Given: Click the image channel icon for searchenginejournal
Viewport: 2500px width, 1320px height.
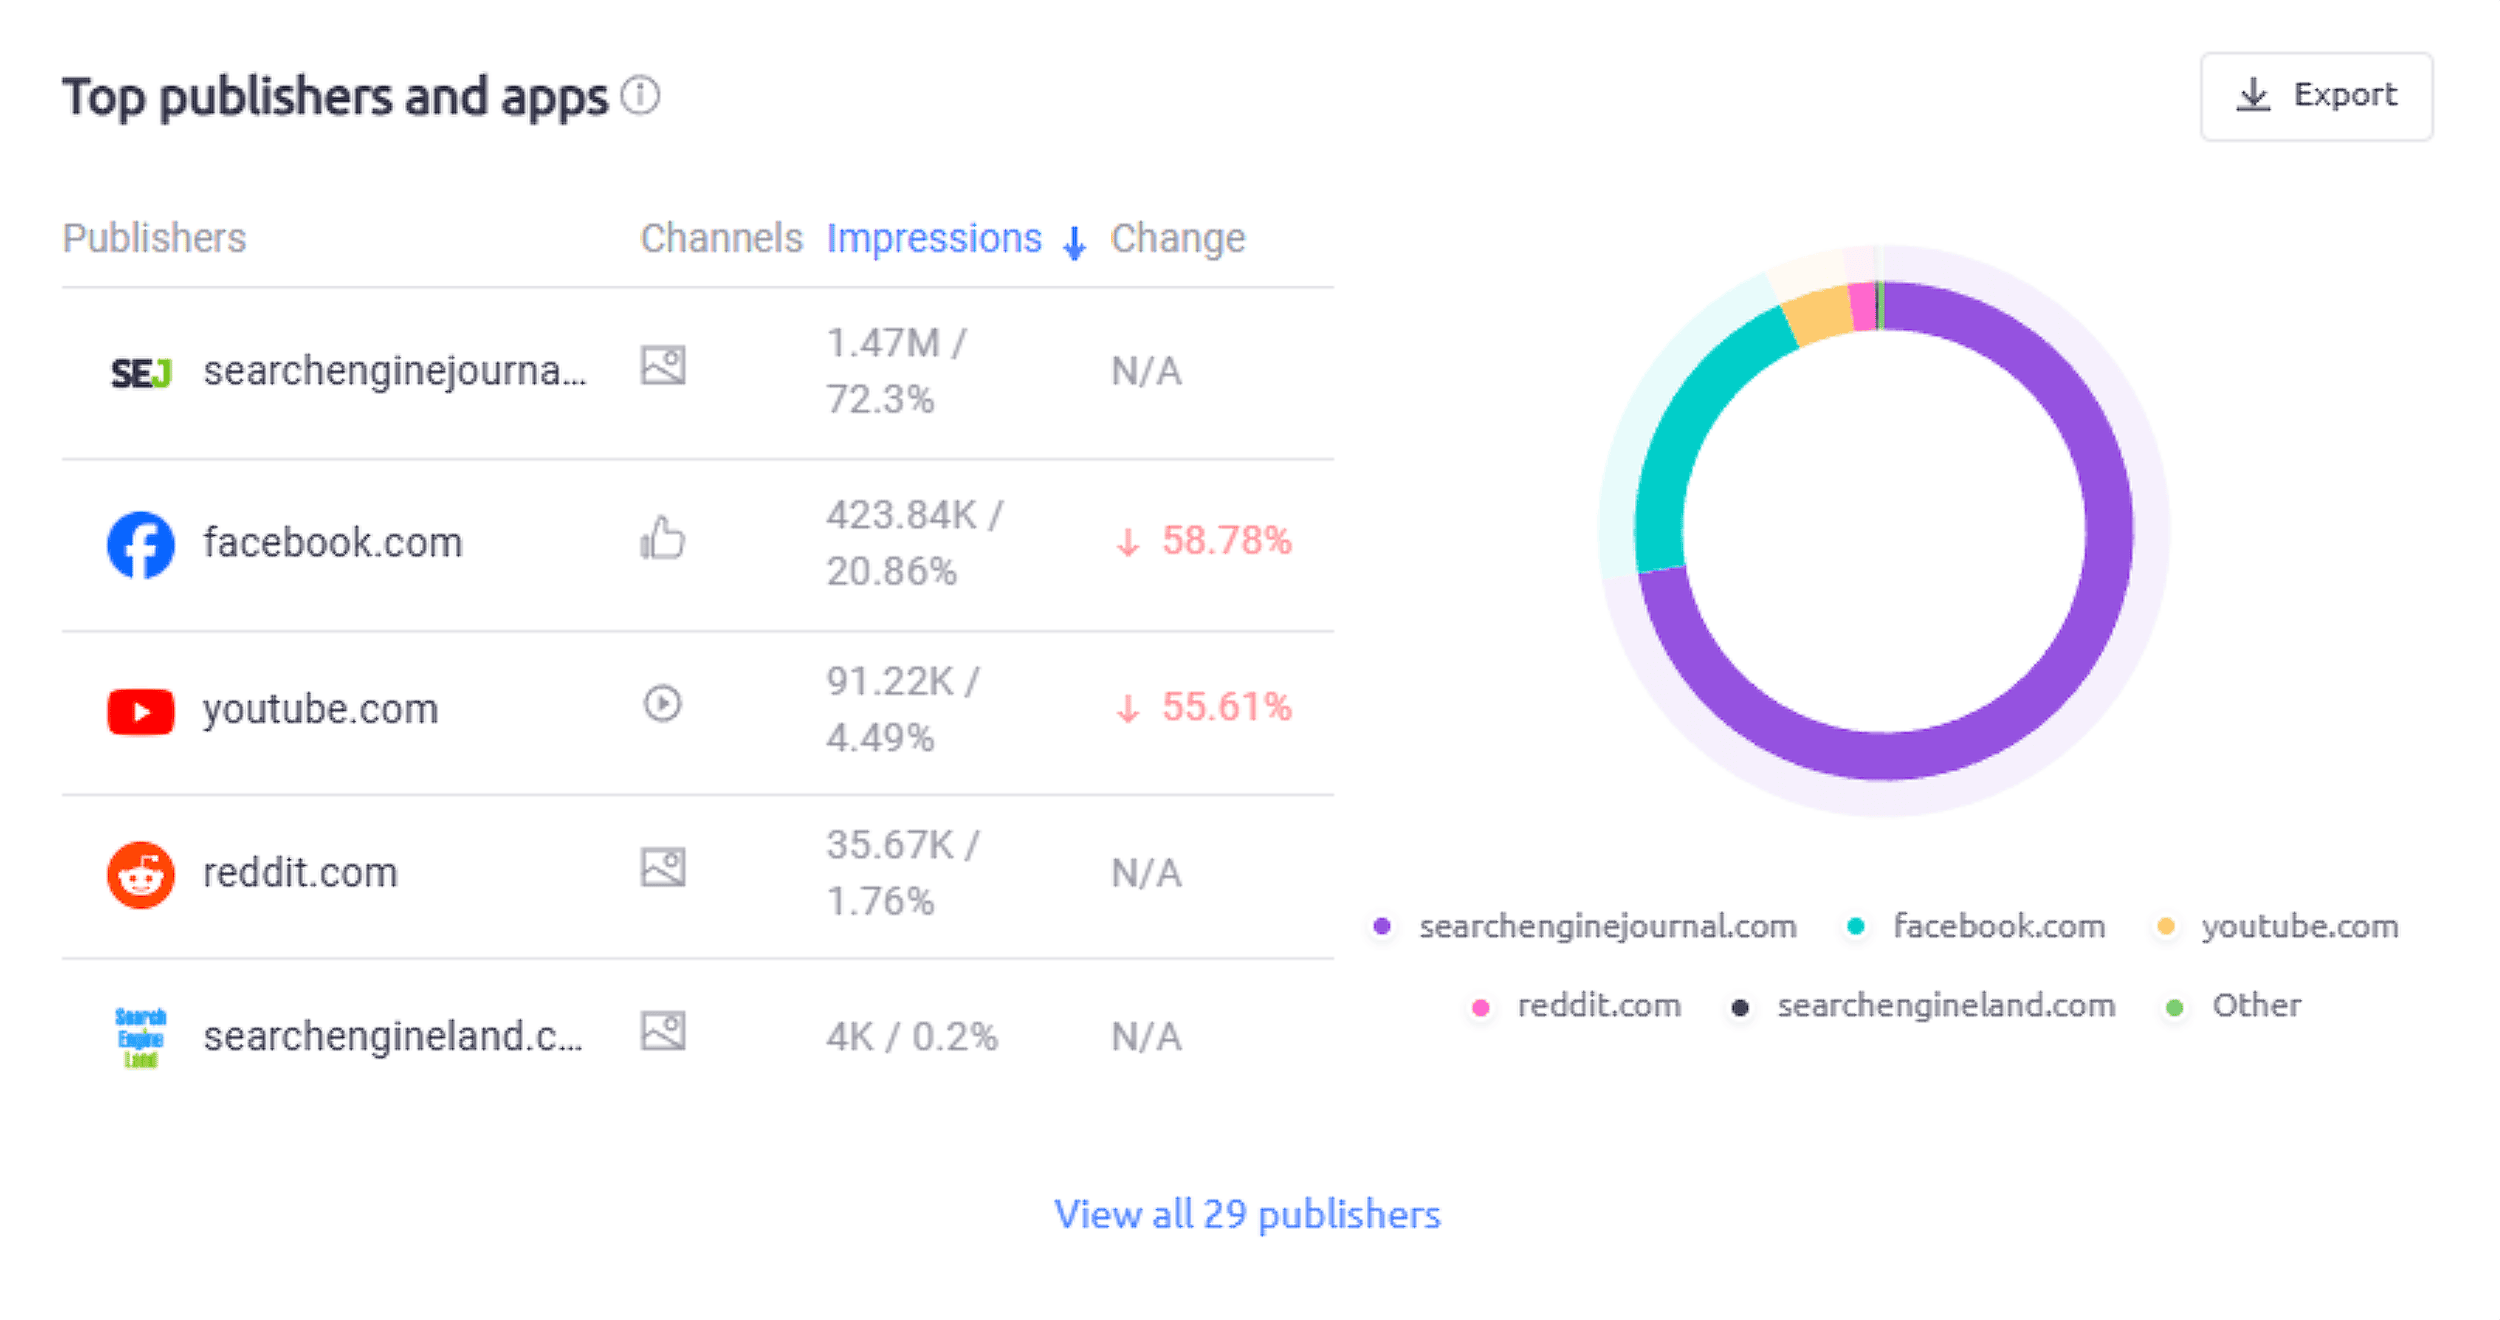Looking at the screenshot, I should pyautogui.click(x=663, y=366).
